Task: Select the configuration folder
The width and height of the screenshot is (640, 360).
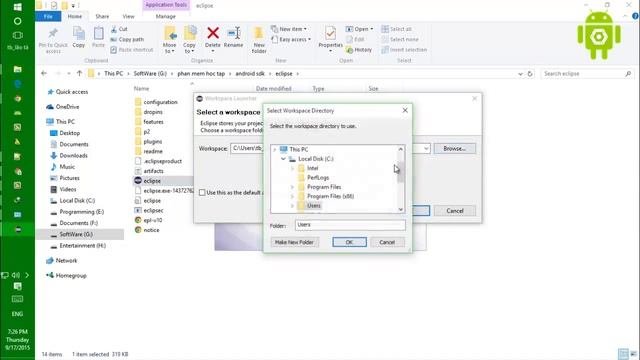Action: (160, 102)
